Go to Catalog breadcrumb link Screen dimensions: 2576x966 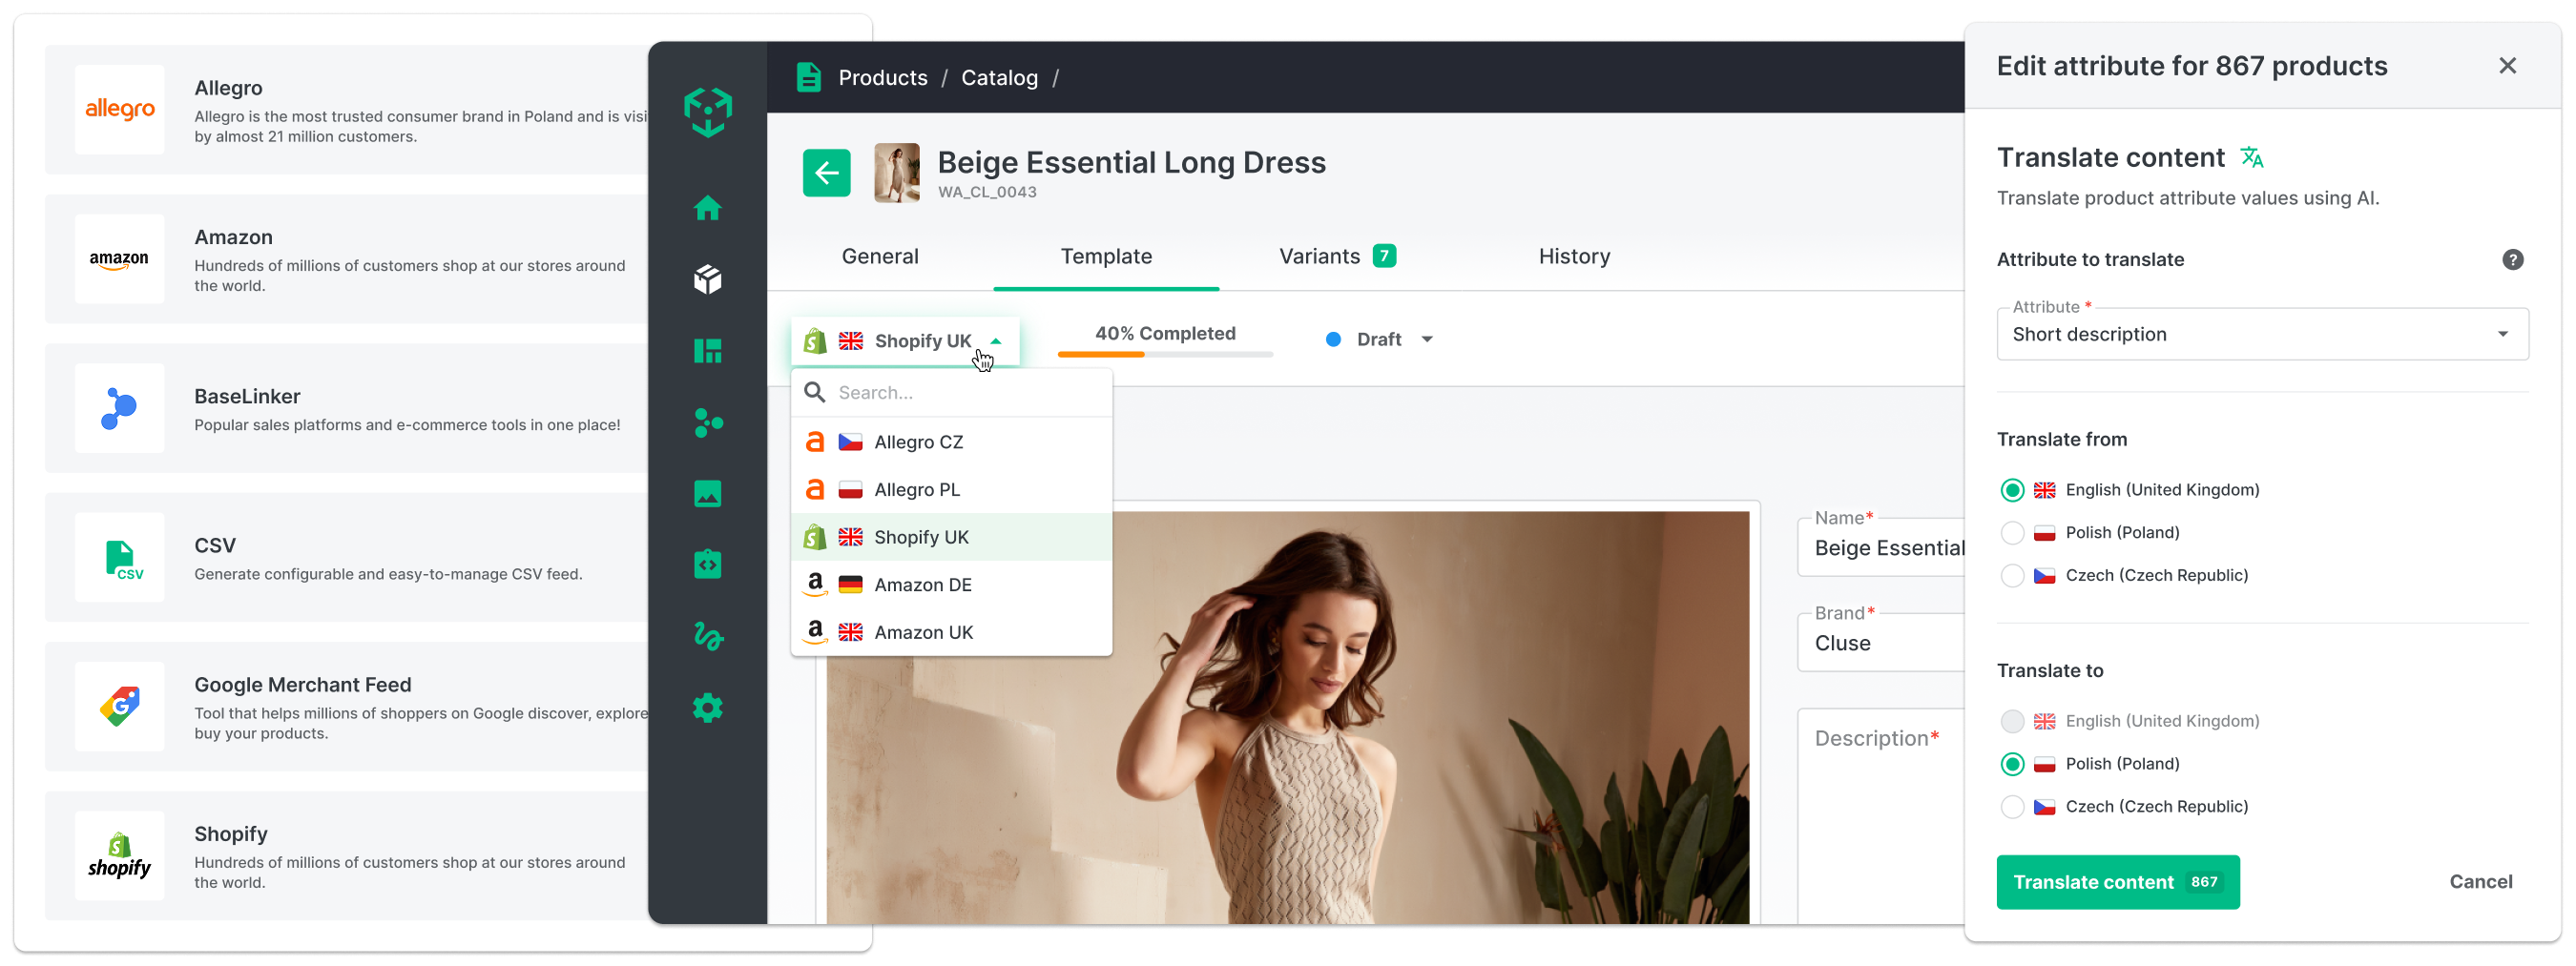click(x=998, y=77)
